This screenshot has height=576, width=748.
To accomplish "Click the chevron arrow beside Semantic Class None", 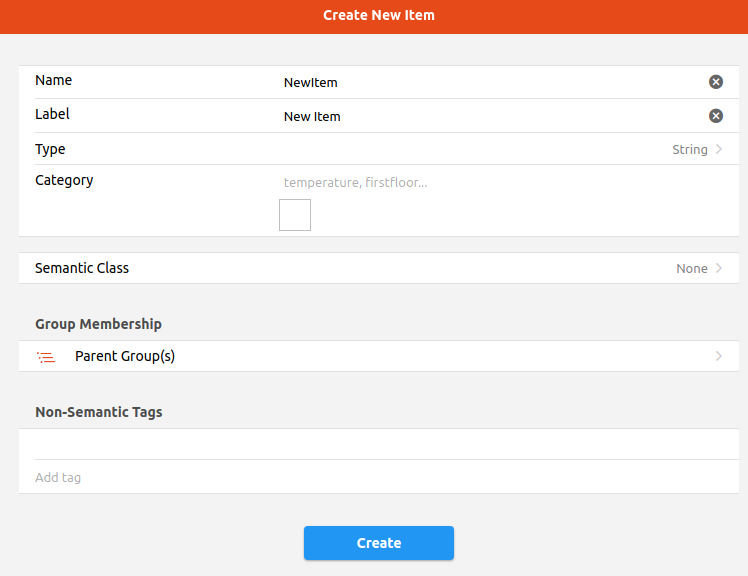I will [x=718, y=268].
